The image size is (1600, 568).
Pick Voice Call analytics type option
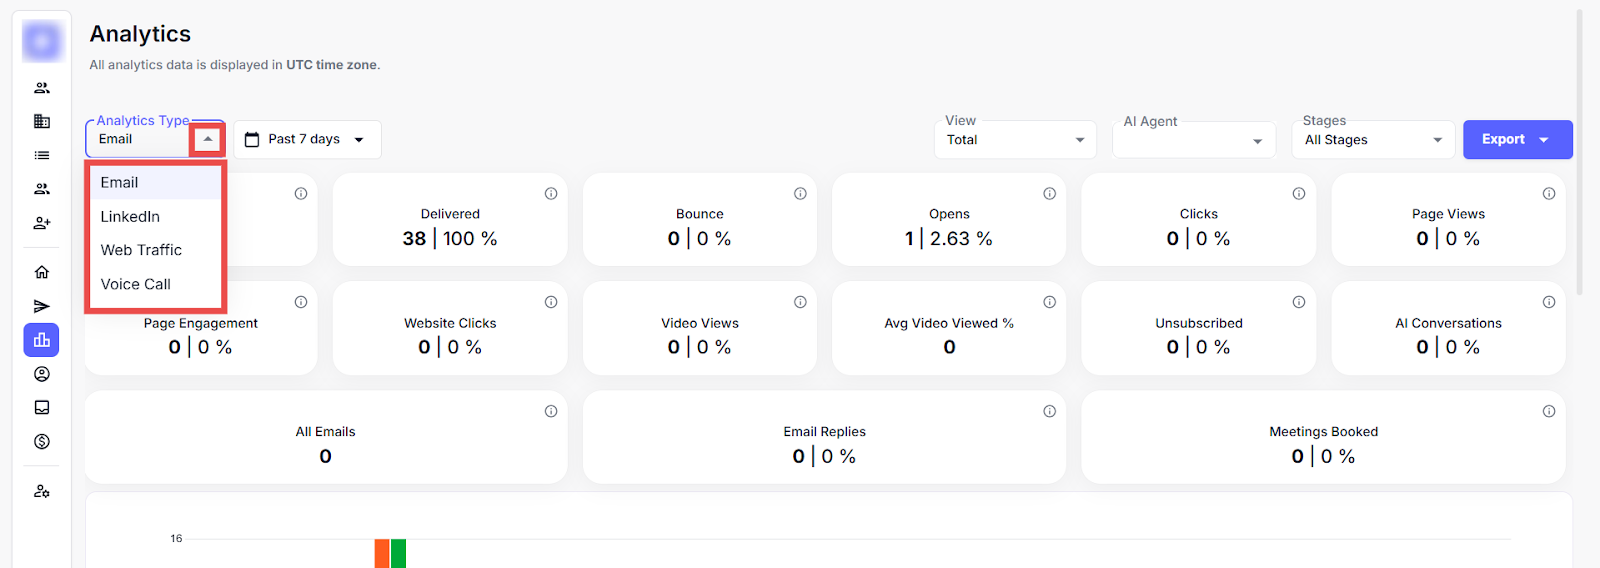click(x=136, y=284)
